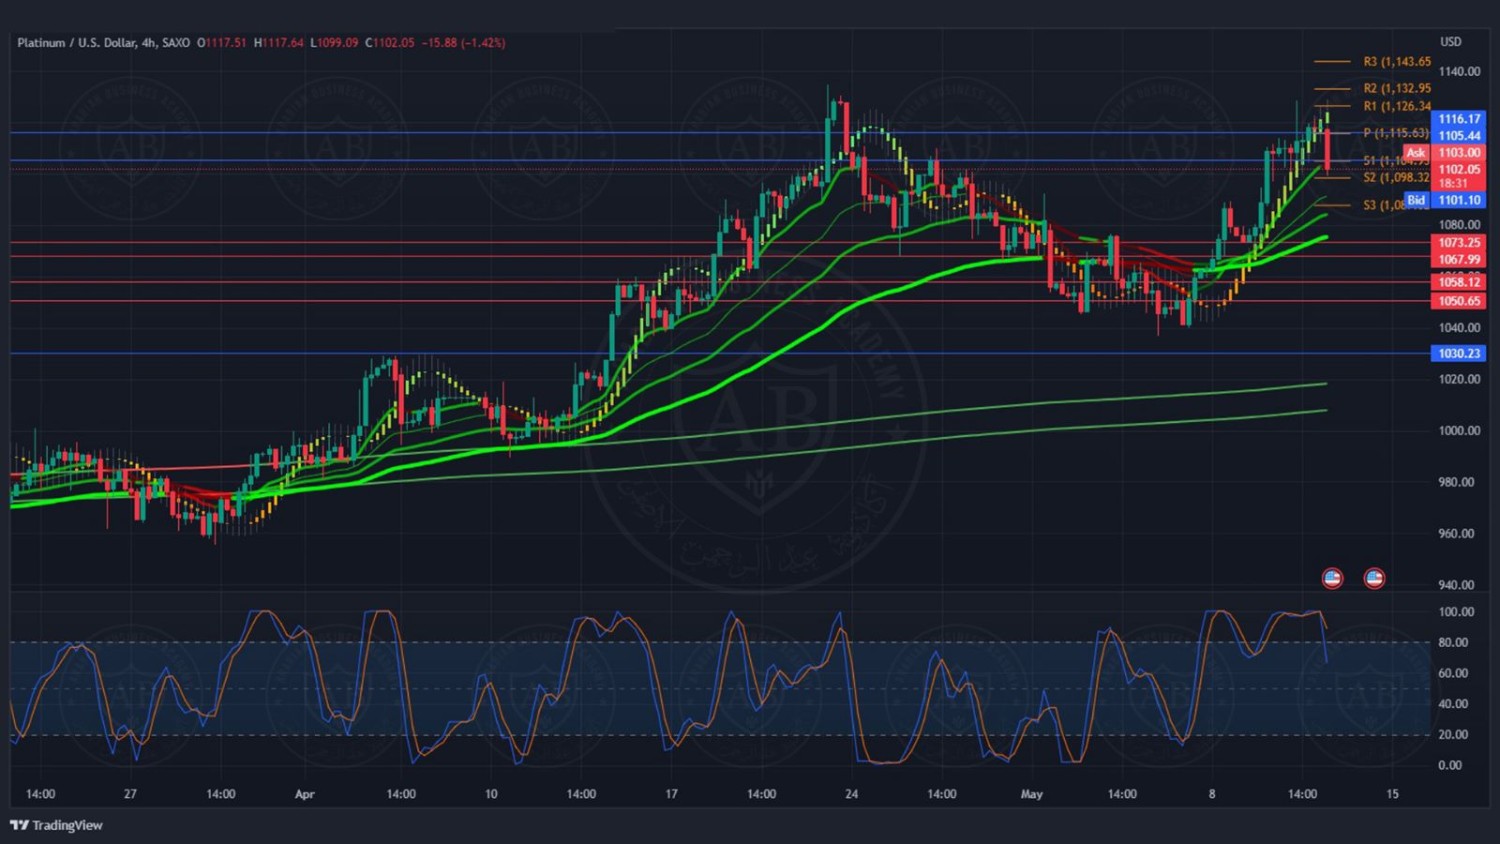Screen dimensions: 1500x844
Task: Click 1000.00 on the price axis
Action: [1459, 431]
